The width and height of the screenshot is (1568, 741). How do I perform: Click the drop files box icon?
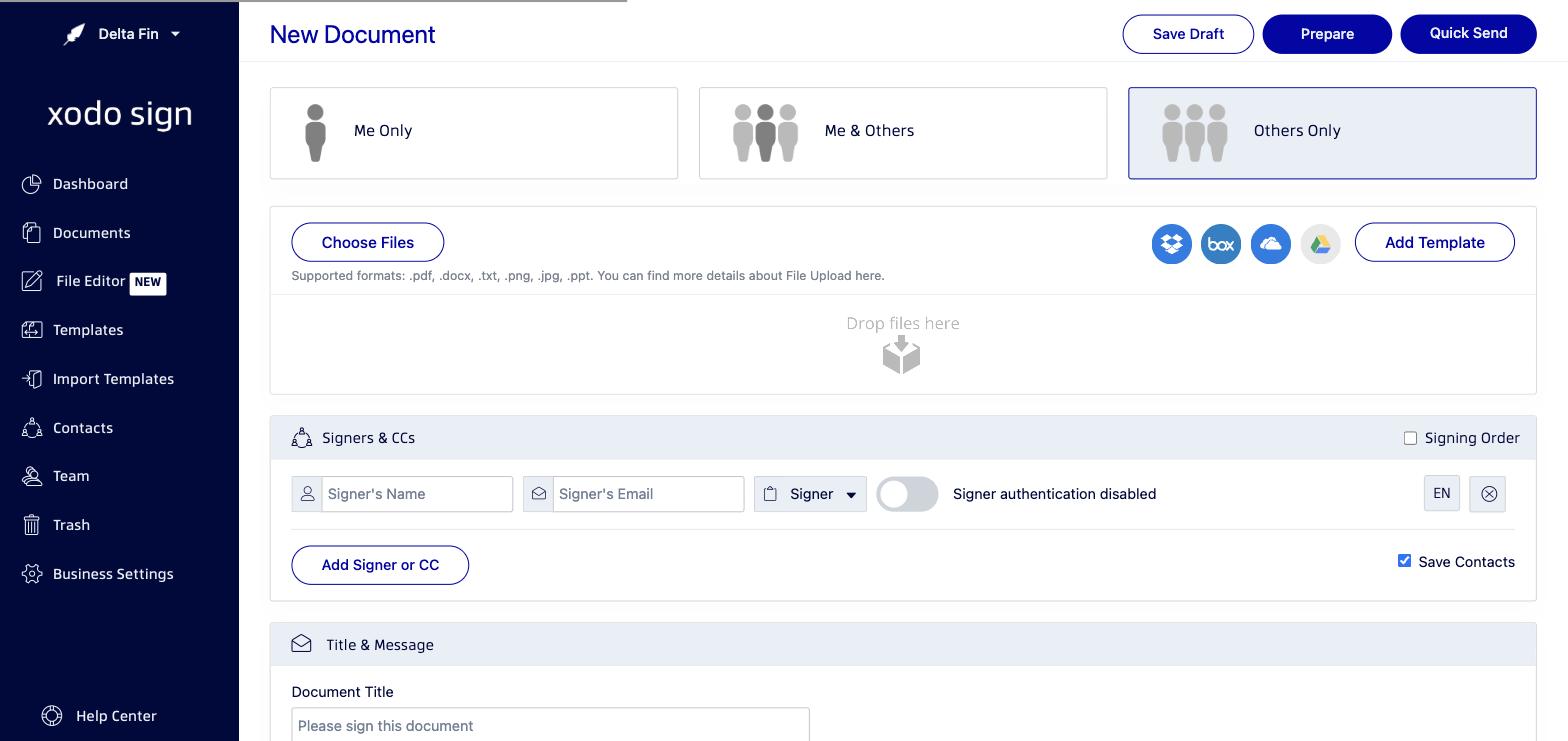[902, 355]
